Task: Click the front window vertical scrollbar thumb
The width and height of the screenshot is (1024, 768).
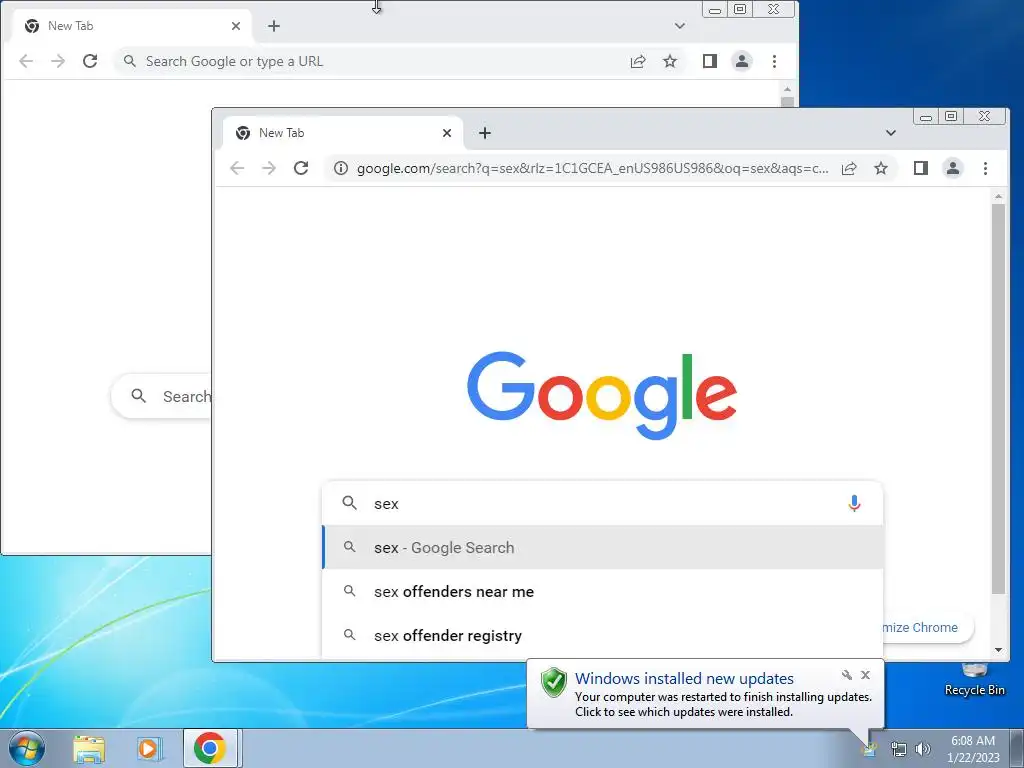Action: coord(998,398)
